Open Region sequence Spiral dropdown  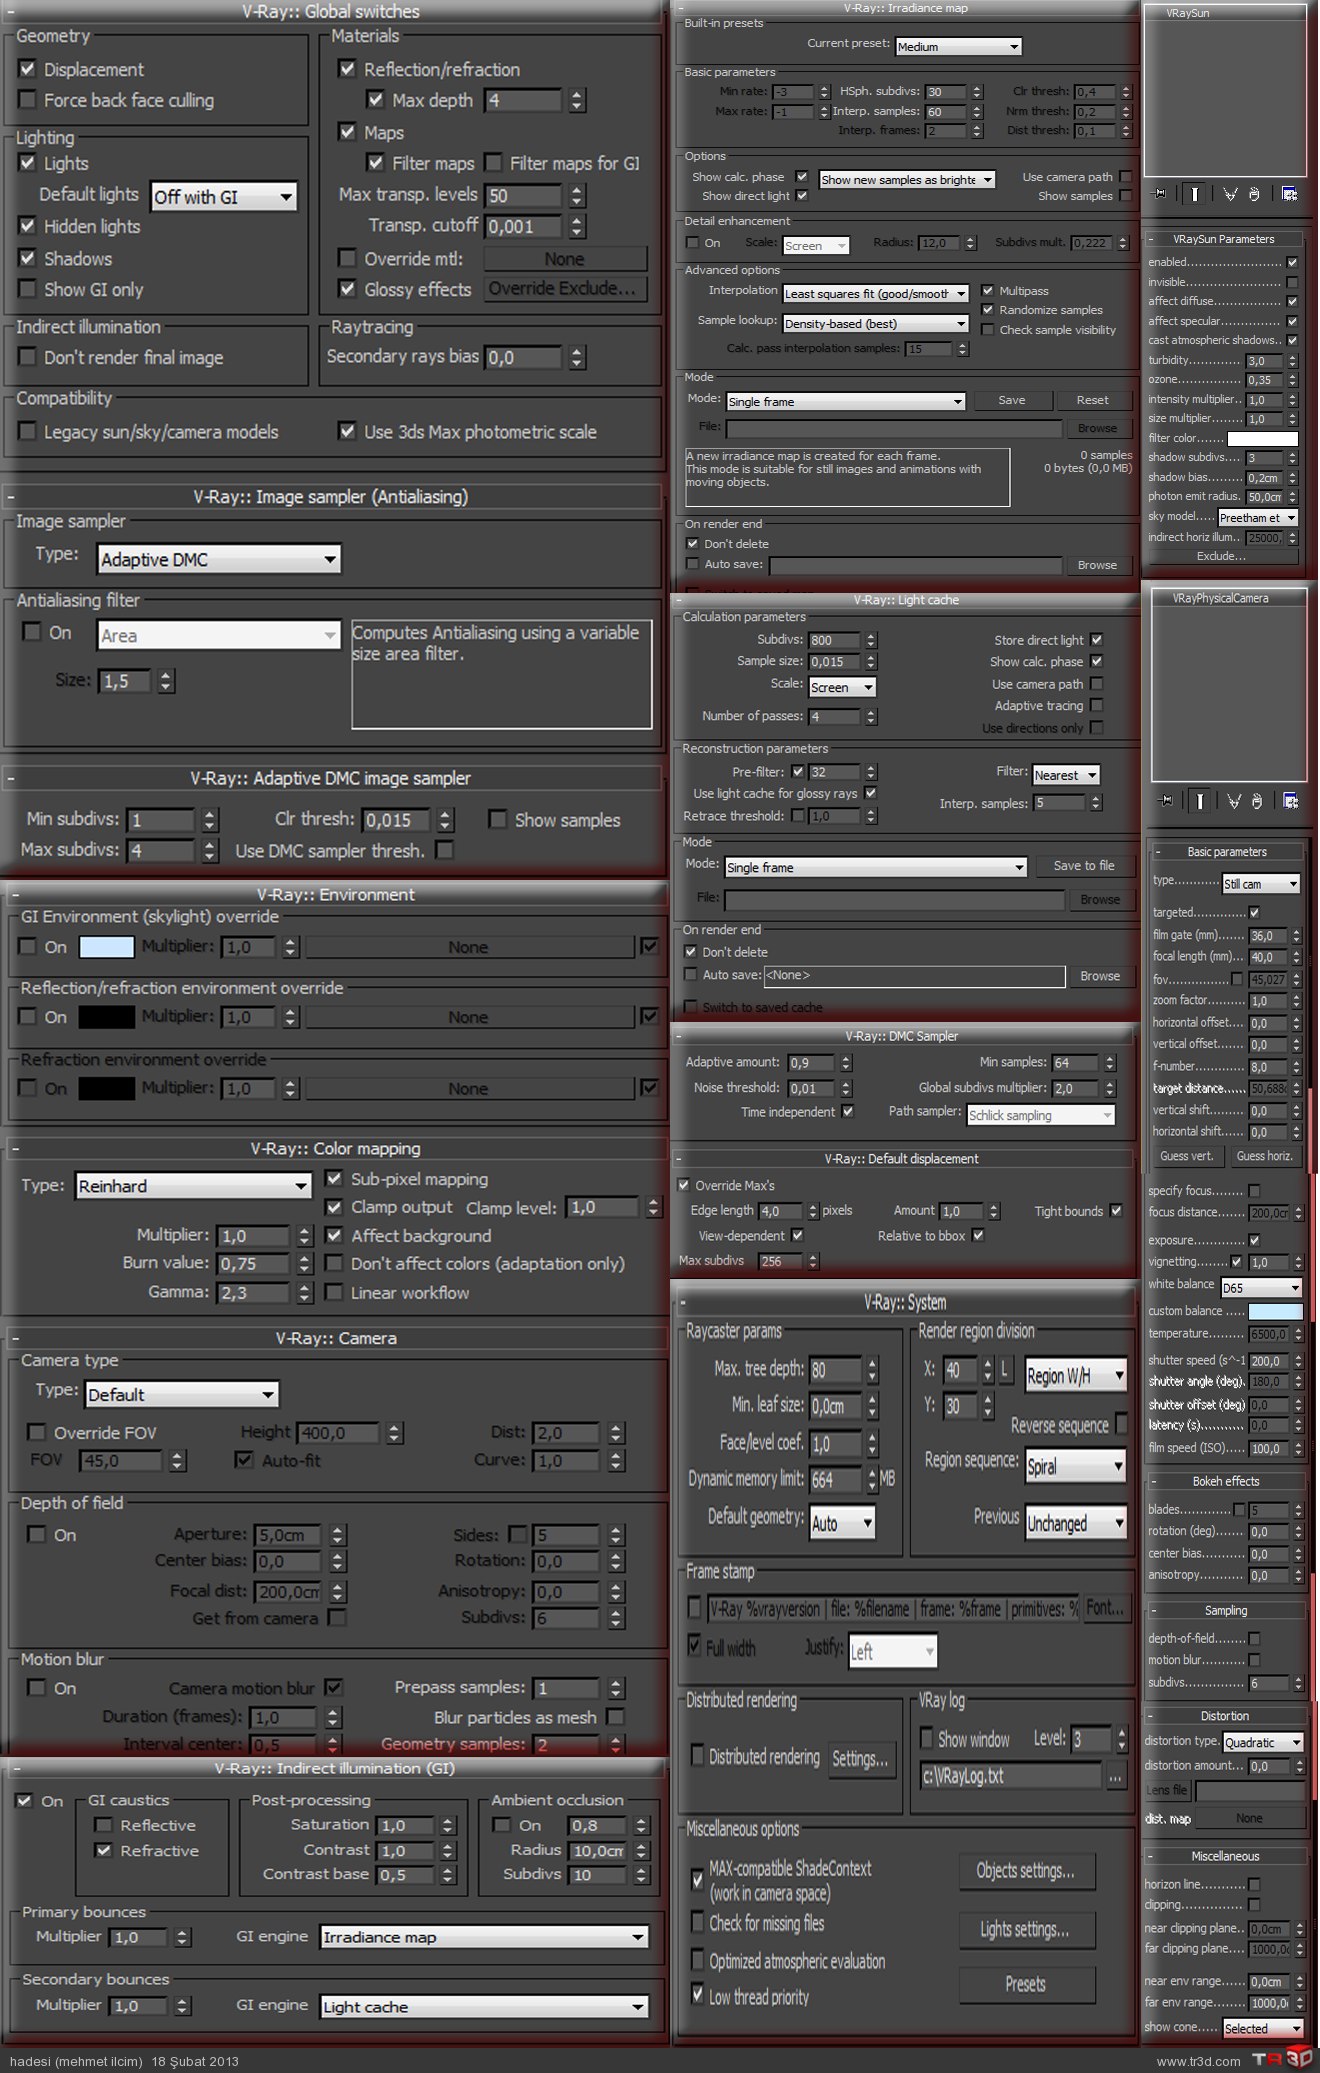point(1076,1467)
